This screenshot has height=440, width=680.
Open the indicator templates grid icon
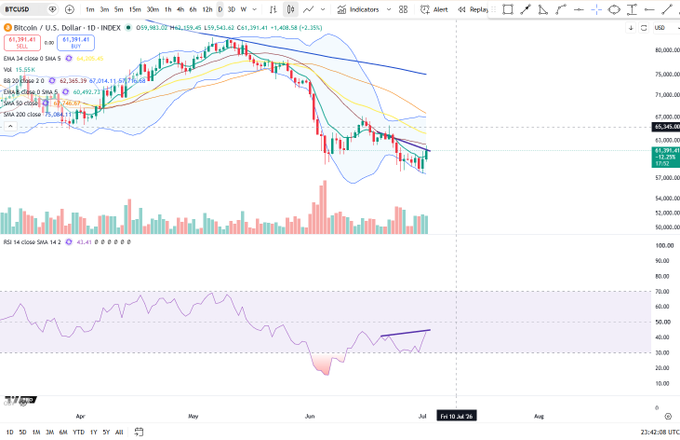point(403,10)
